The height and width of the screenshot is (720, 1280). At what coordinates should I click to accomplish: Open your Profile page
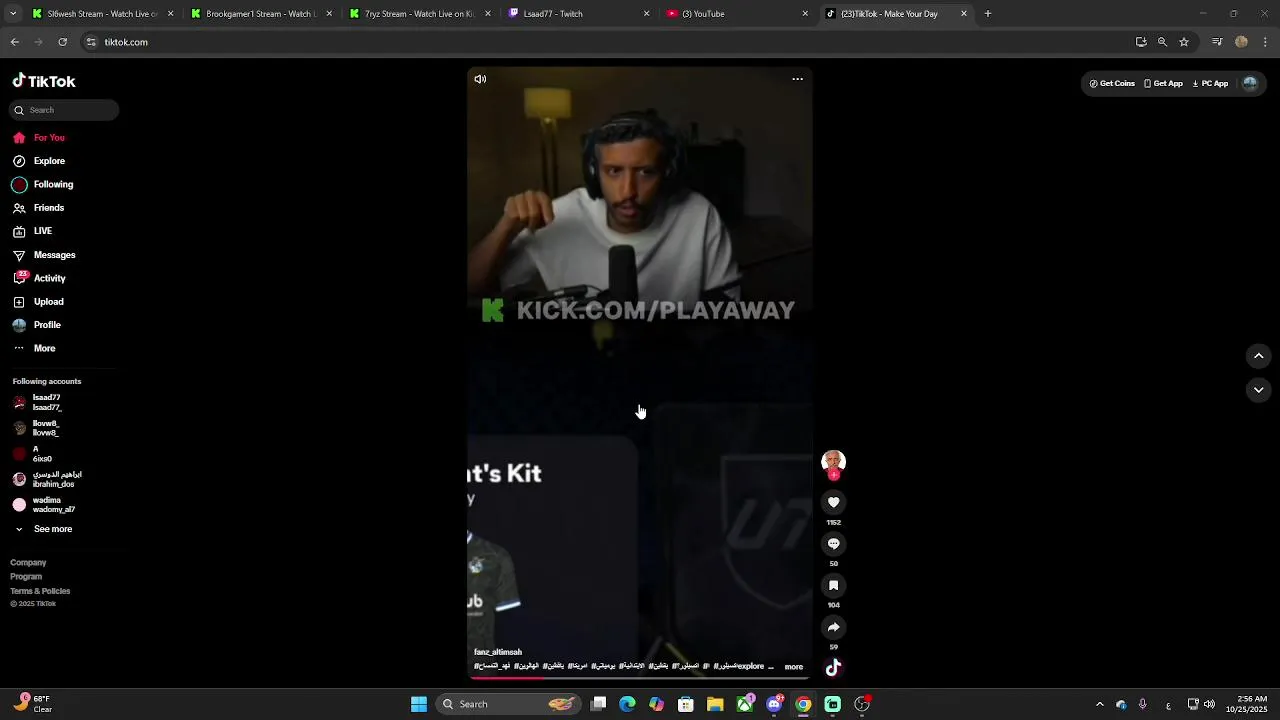click(37, 325)
